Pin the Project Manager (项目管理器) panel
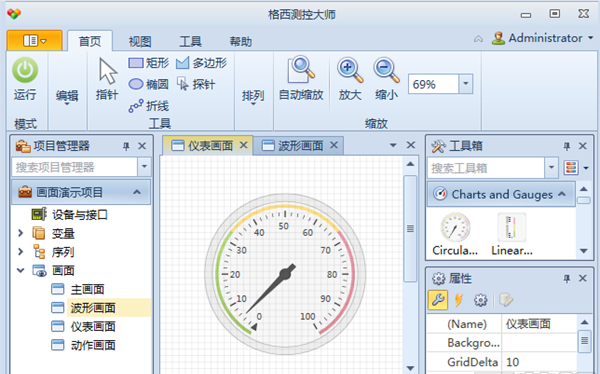 (126, 146)
